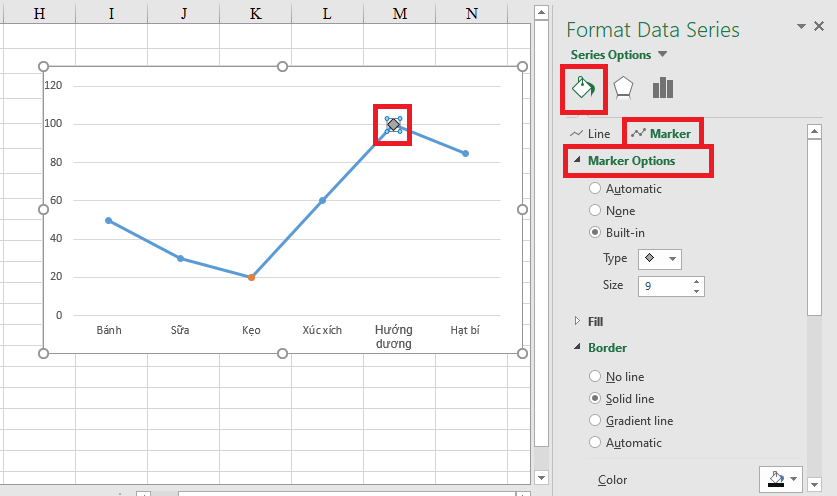This screenshot has height=496, width=837.
Task: Click the orange data point at Kẹo
Action: click(251, 277)
